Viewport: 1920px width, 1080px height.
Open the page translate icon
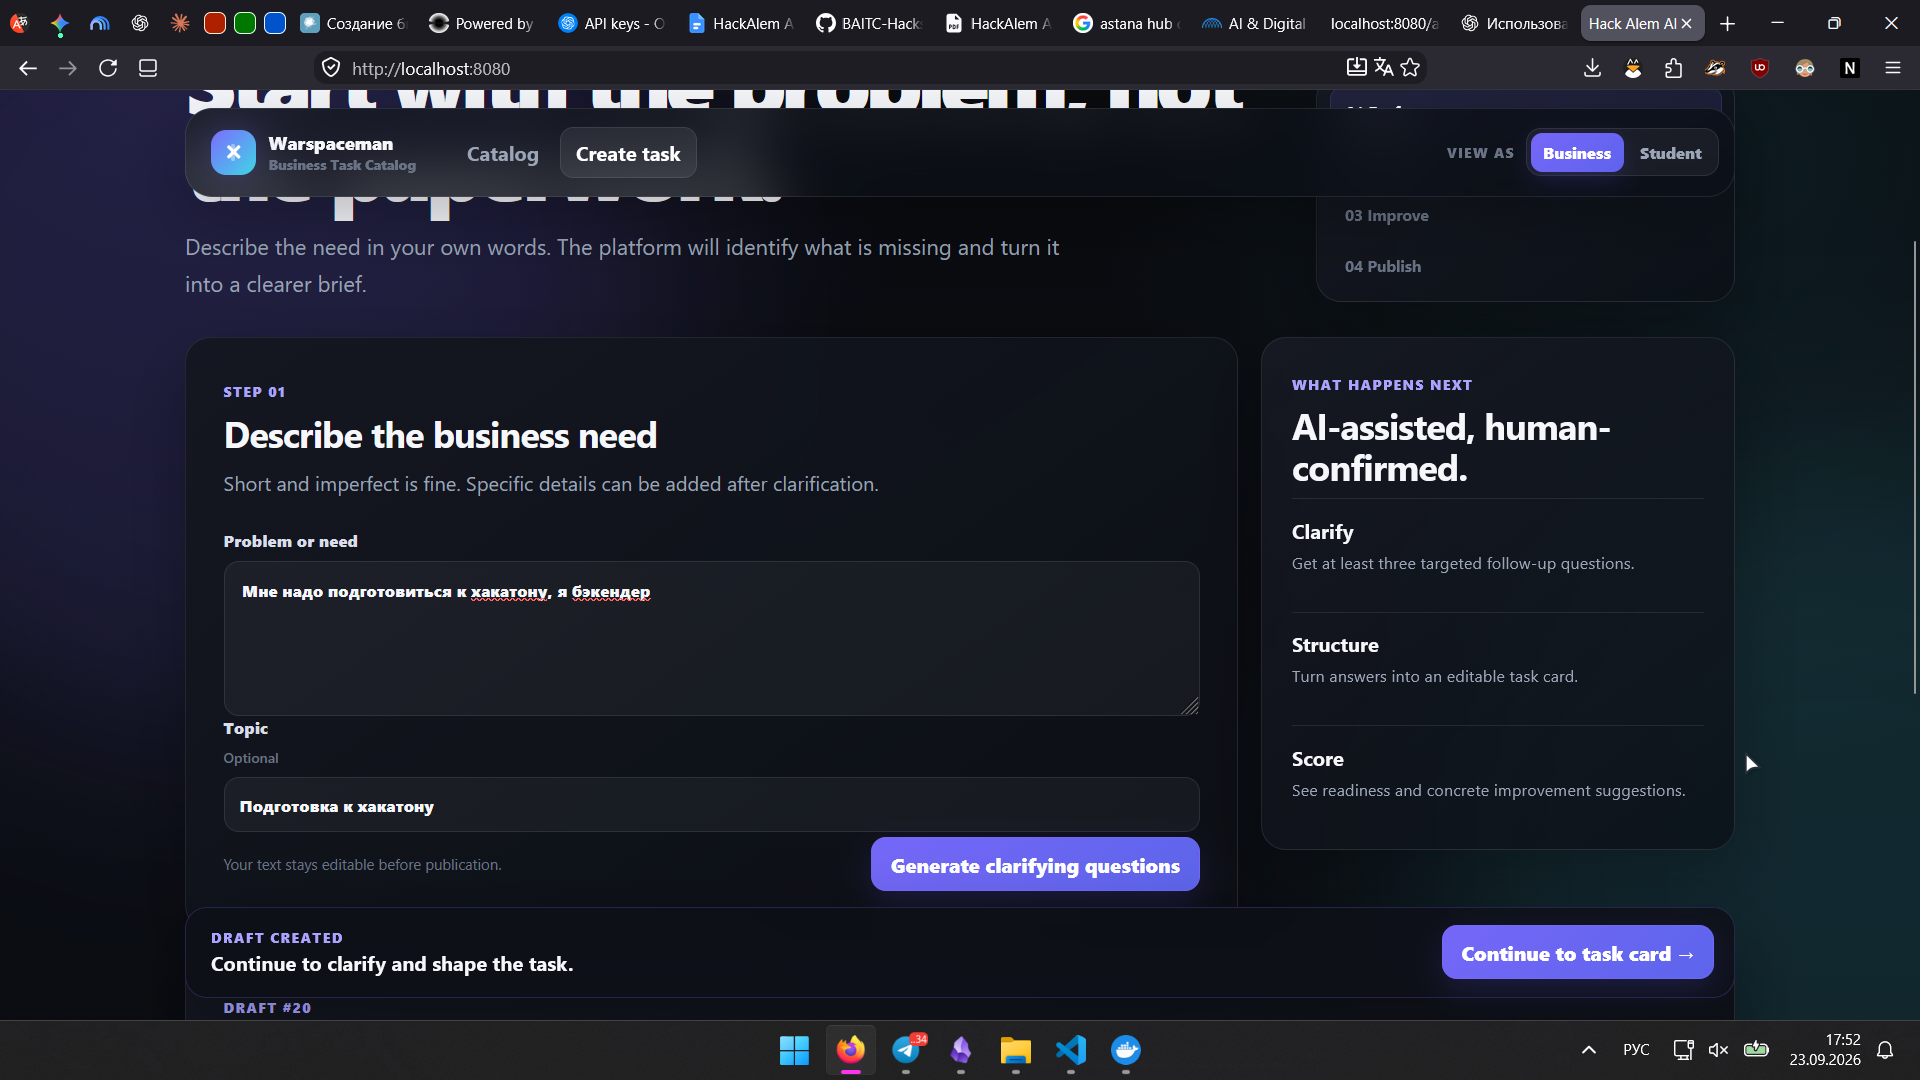(x=1384, y=67)
